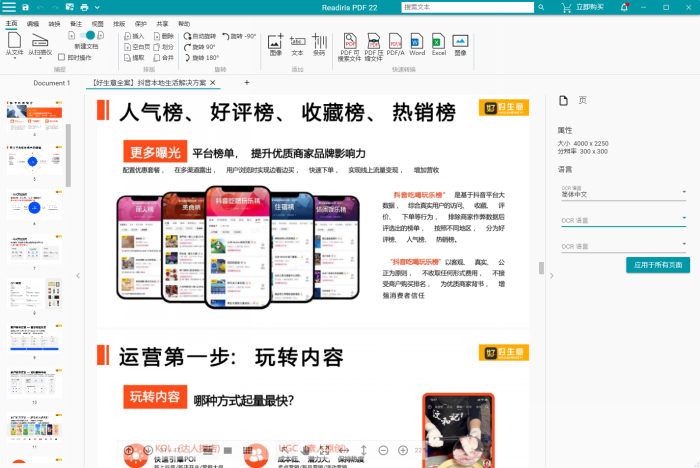Click the search magnifier icon

coord(541,7)
